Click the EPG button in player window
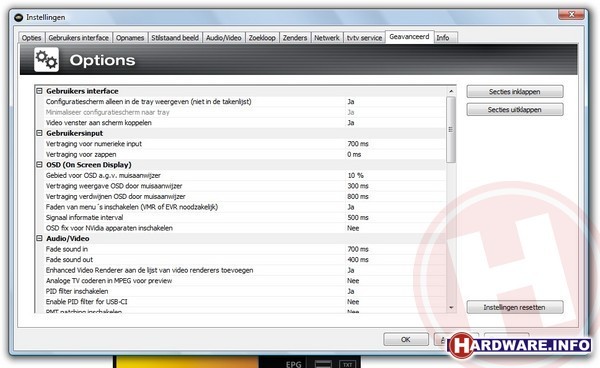600x368 pixels. click(x=293, y=364)
